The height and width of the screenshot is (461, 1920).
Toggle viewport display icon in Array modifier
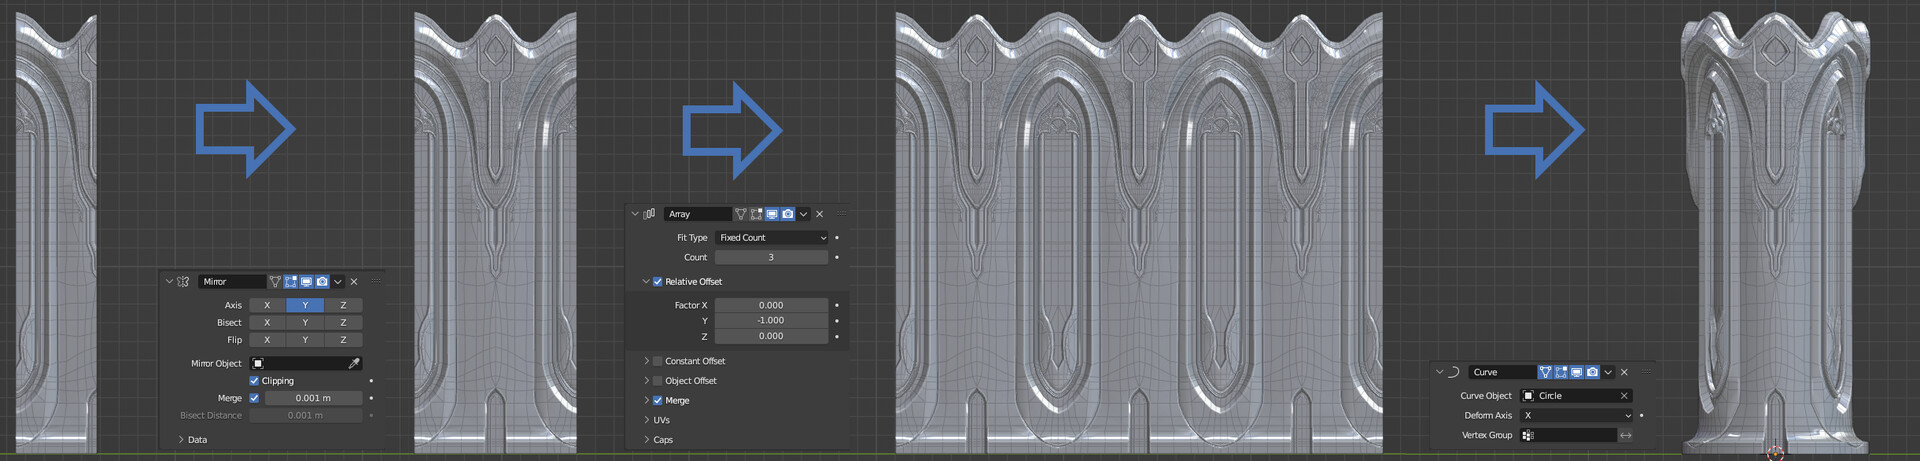772,214
